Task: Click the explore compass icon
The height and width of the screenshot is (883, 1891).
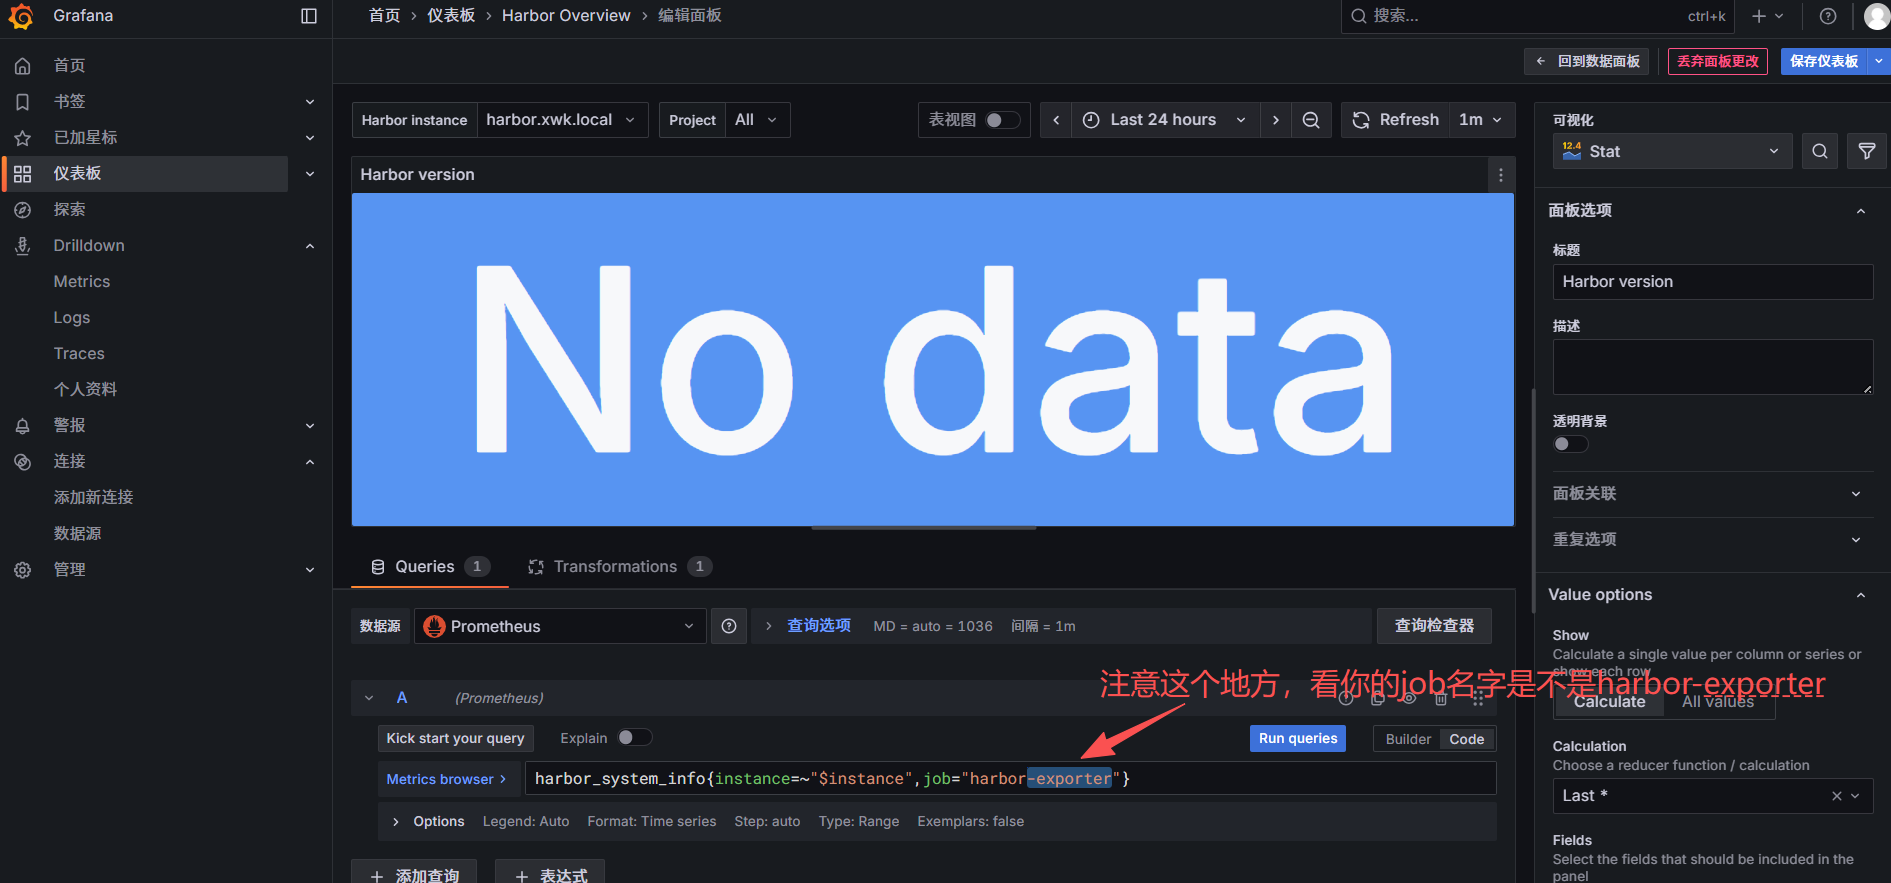Action: point(23,209)
